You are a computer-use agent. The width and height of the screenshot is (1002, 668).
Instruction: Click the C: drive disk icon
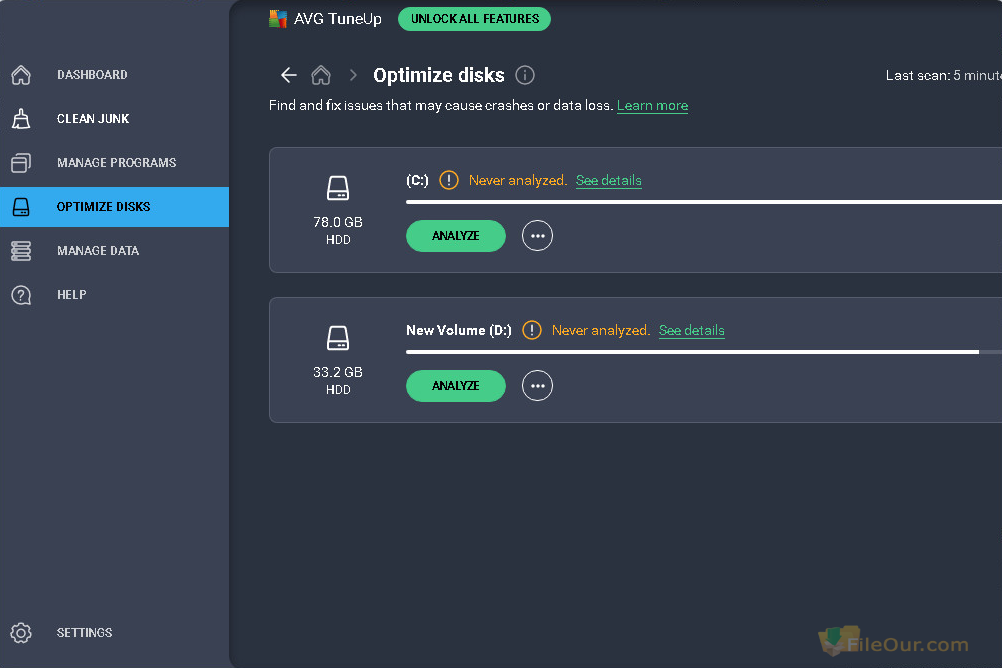click(x=338, y=189)
